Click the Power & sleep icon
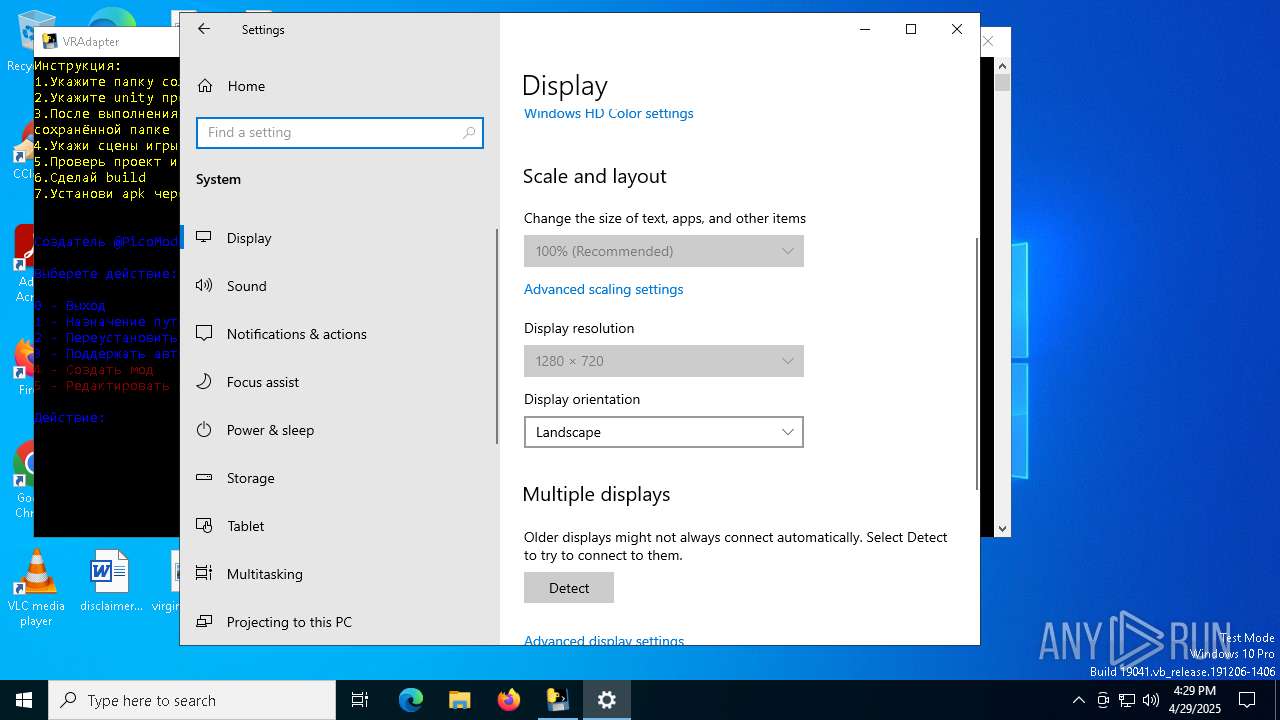1280x720 pixels. [204, 429]
